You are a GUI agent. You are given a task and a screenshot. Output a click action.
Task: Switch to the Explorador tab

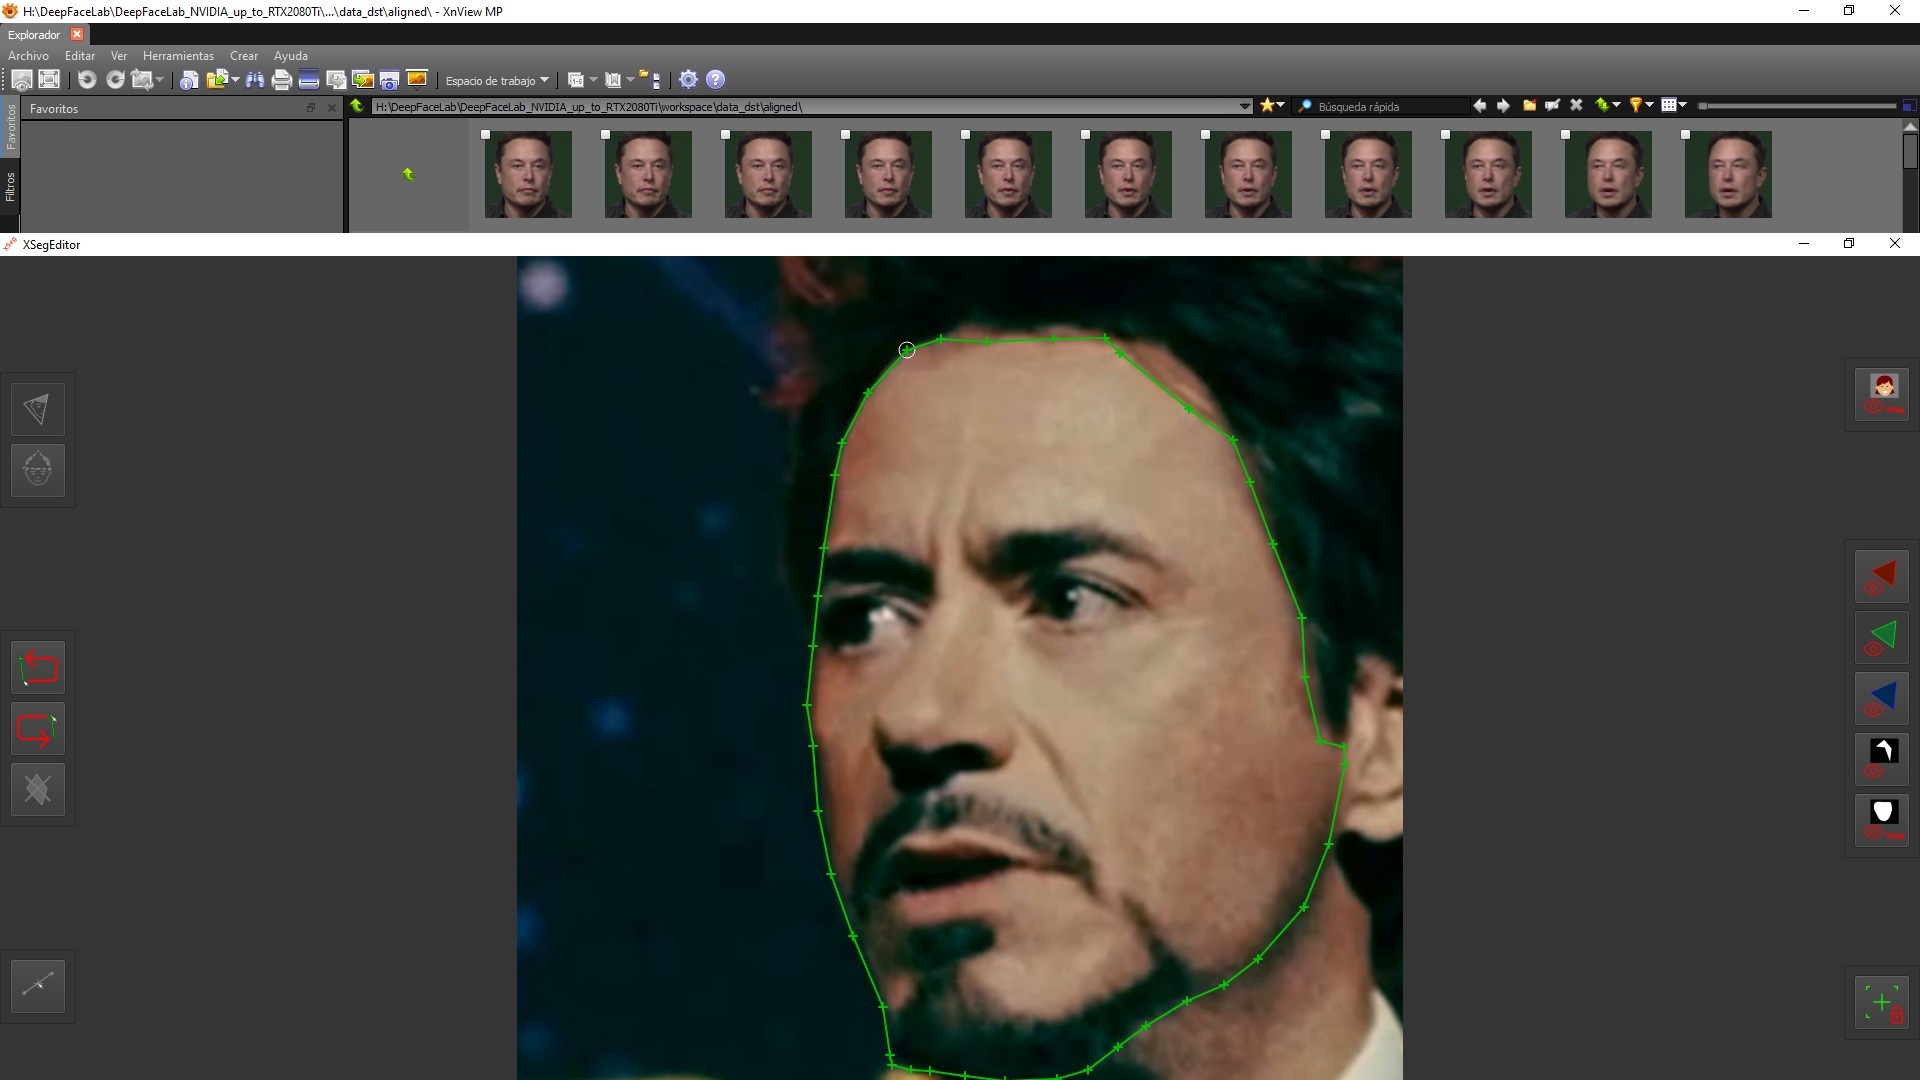pyautogui.click(x=34, y=35)
